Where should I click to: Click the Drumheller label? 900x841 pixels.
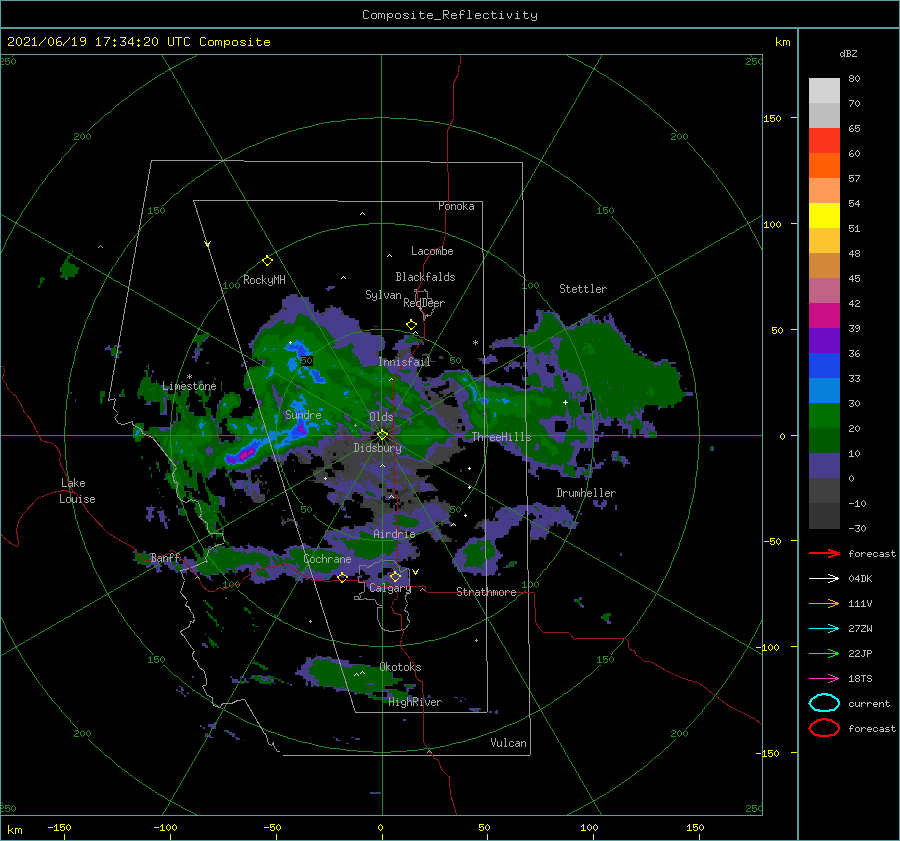pyautogui.click(x=586, y=493)
